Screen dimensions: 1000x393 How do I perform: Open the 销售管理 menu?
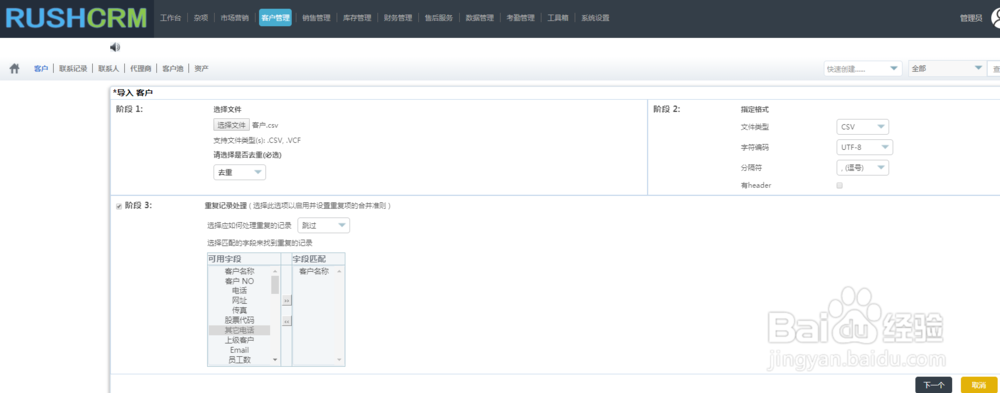pos(316,19)
